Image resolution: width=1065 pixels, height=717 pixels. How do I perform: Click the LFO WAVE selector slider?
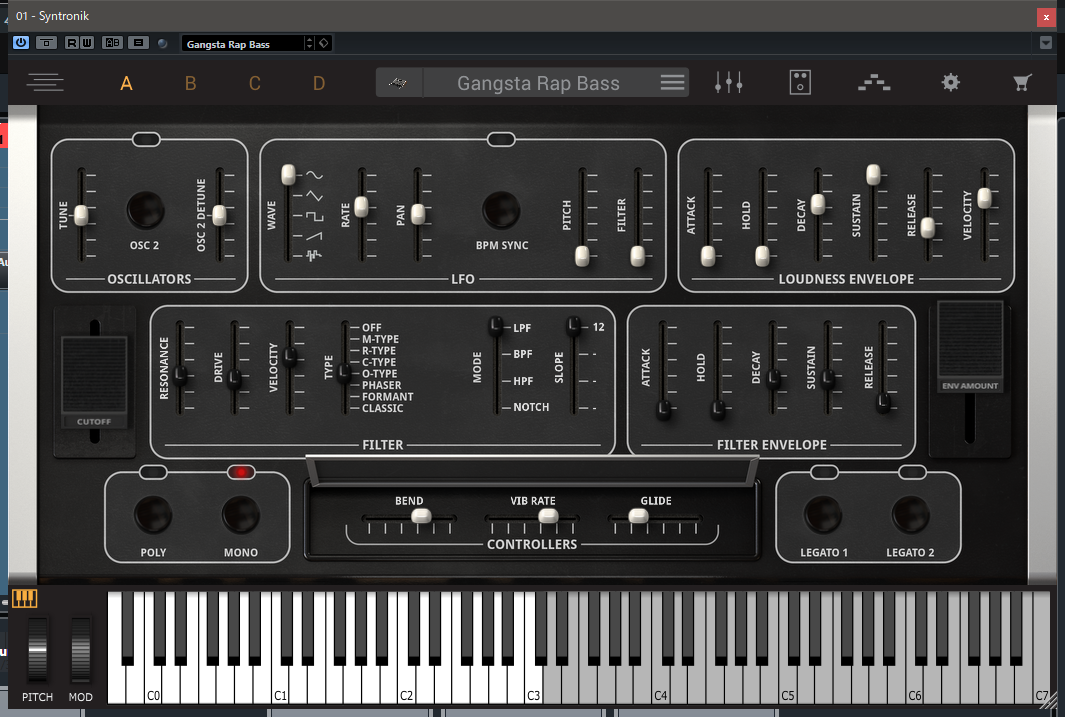[x=289, y=174]
